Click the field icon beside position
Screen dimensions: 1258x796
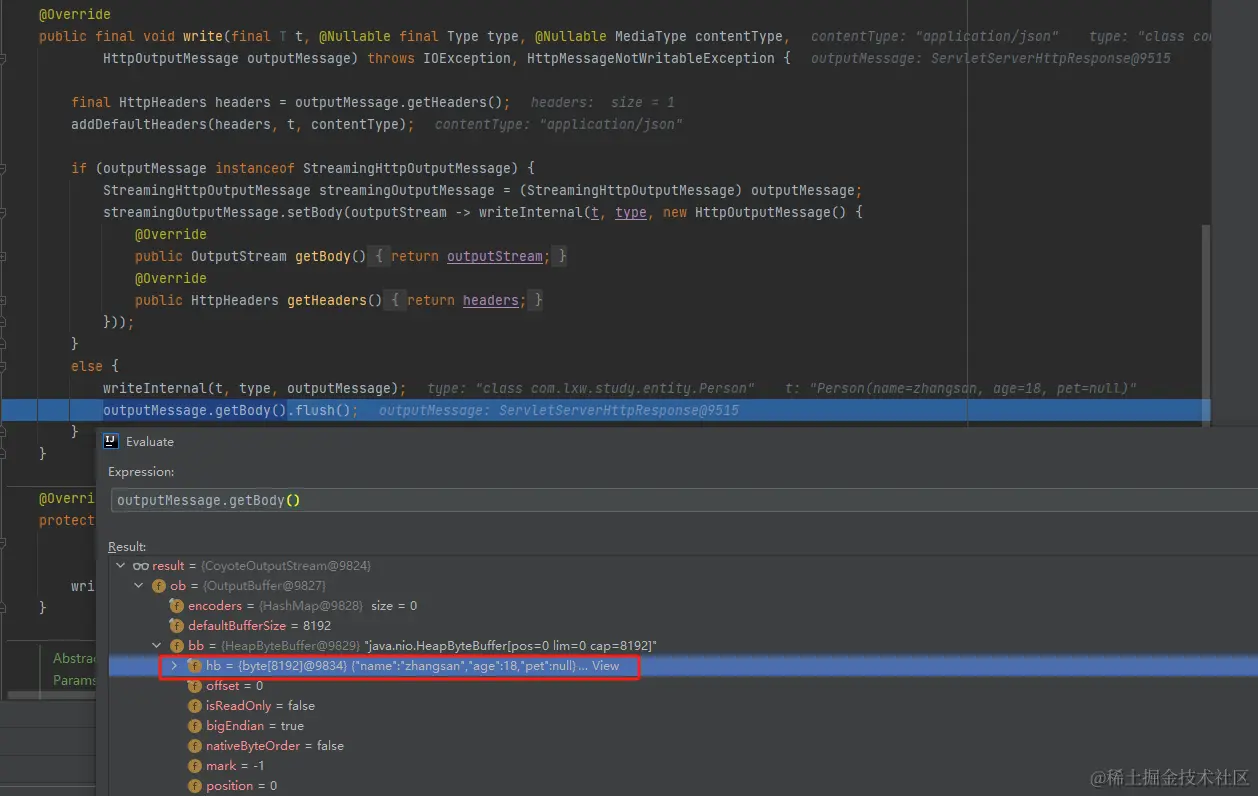coord(195,786)
